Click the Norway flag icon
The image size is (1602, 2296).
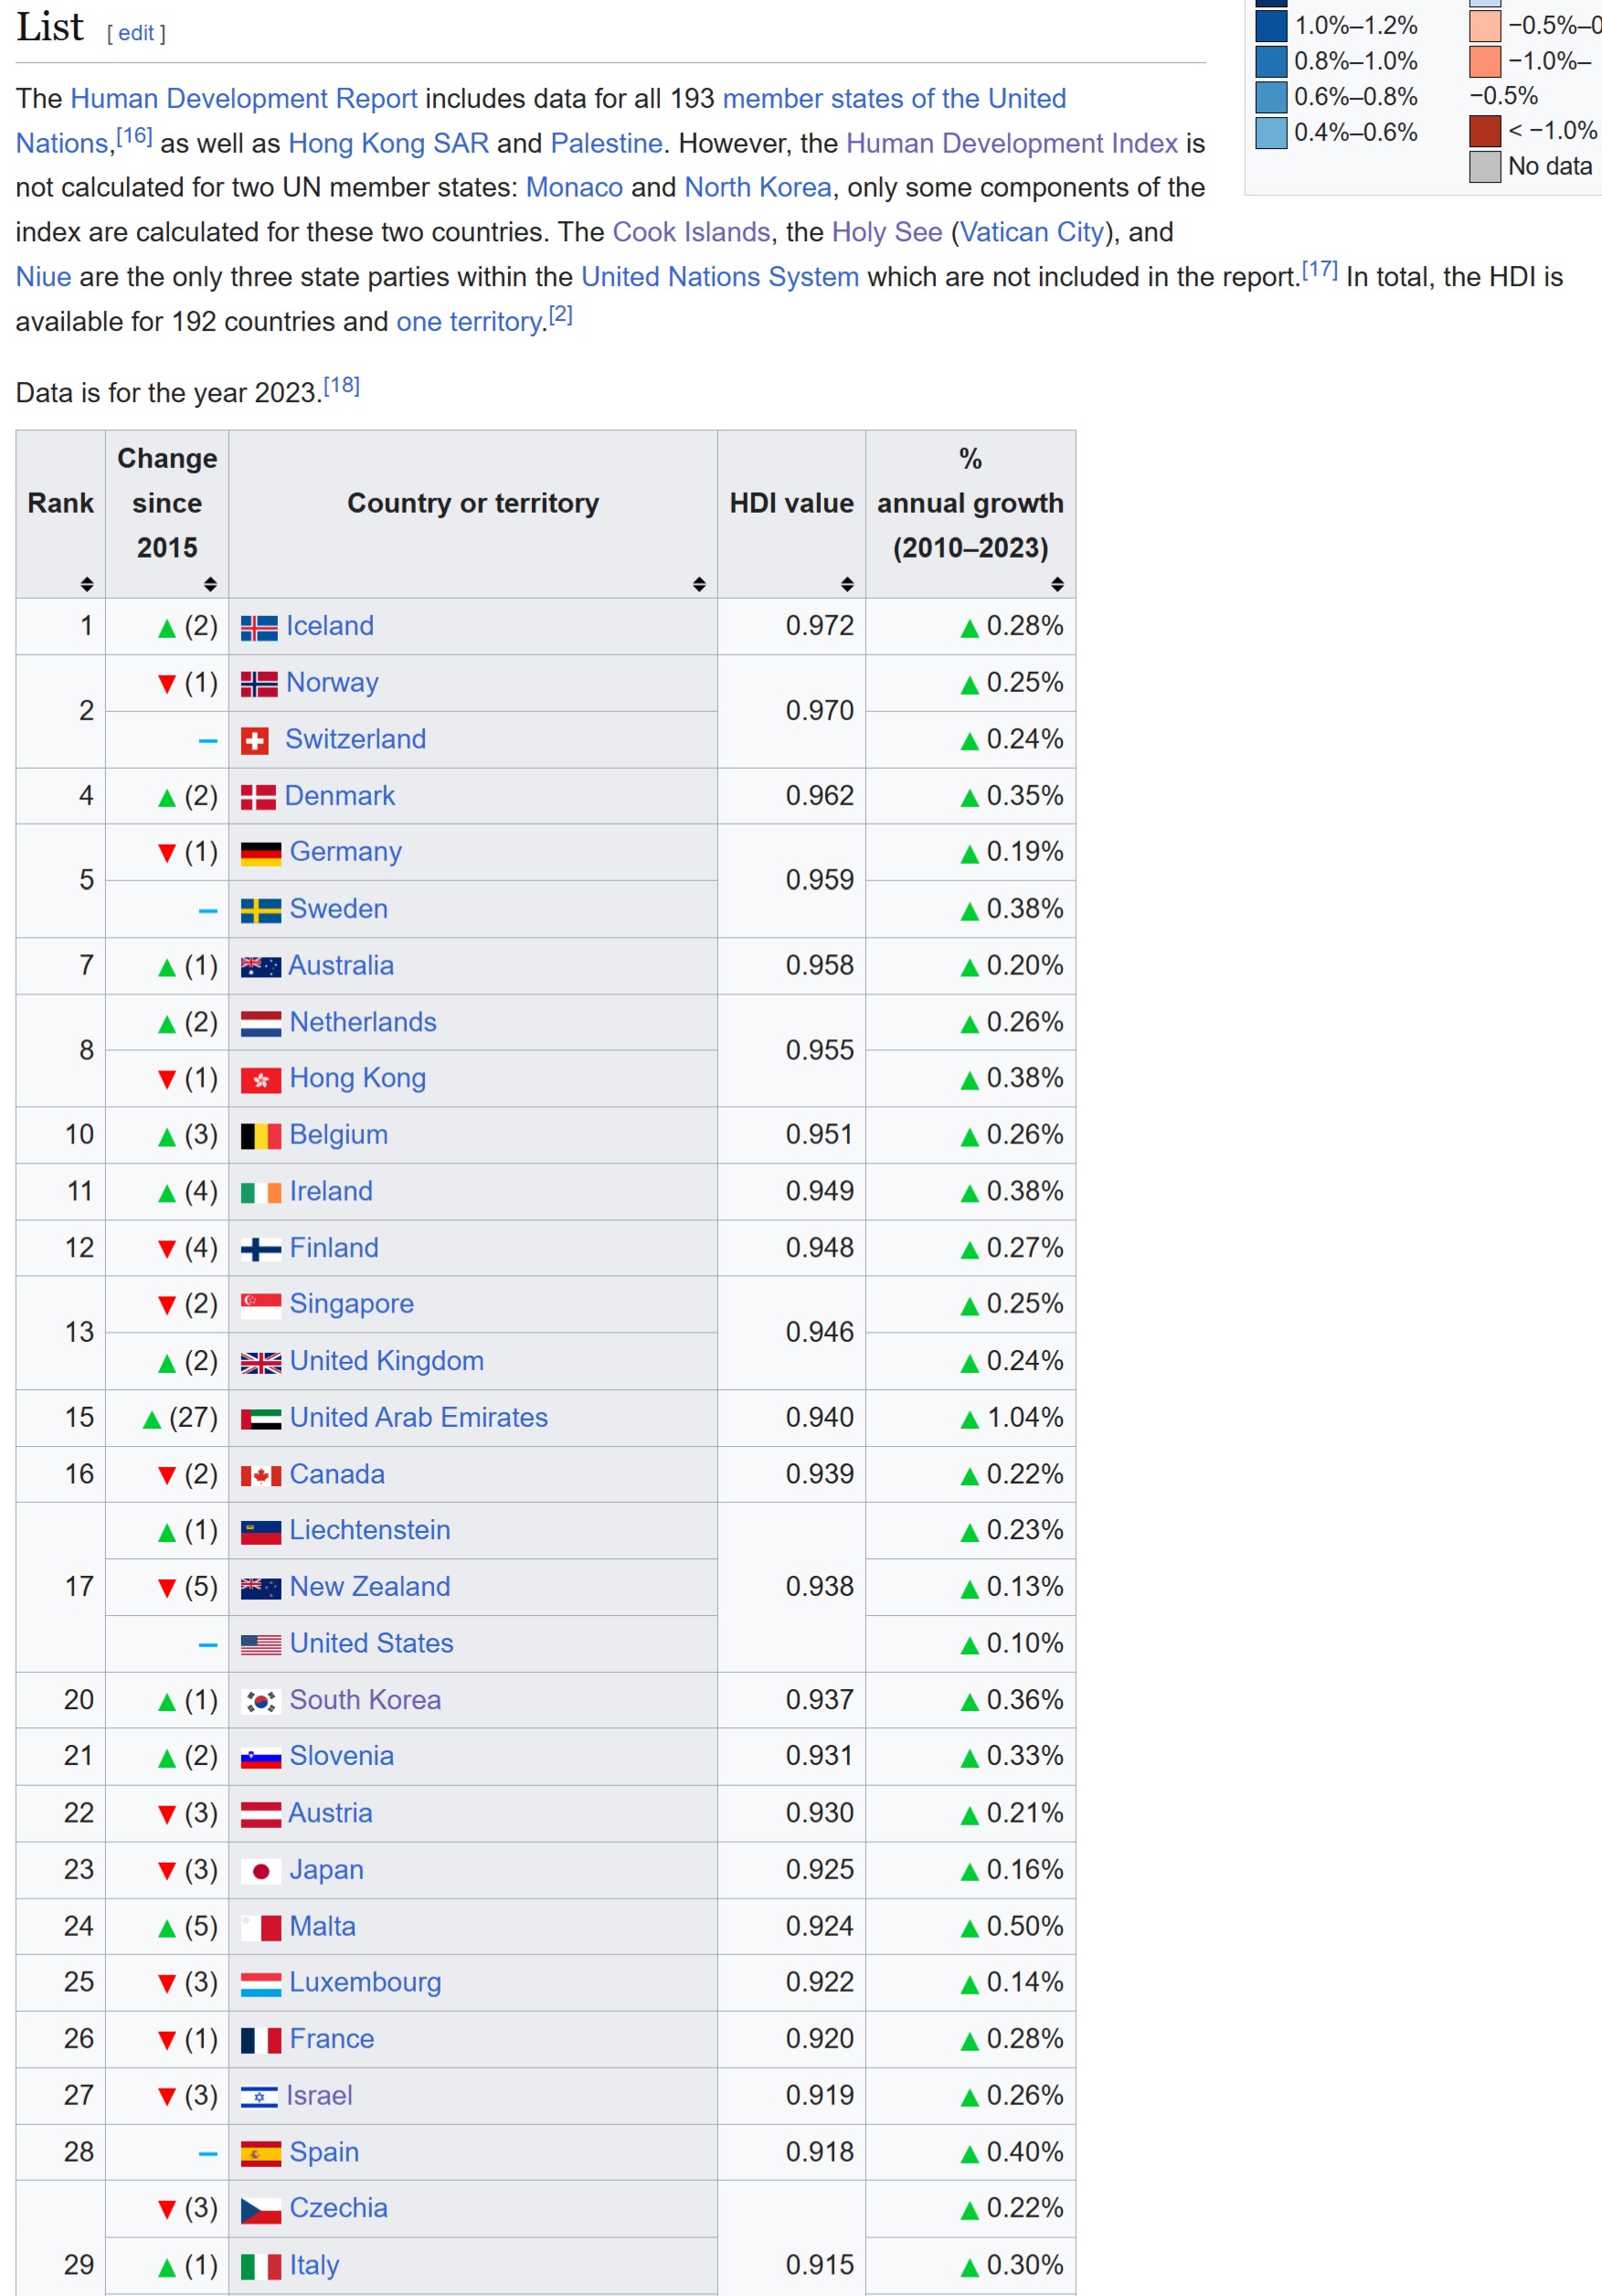coord(259,684)
